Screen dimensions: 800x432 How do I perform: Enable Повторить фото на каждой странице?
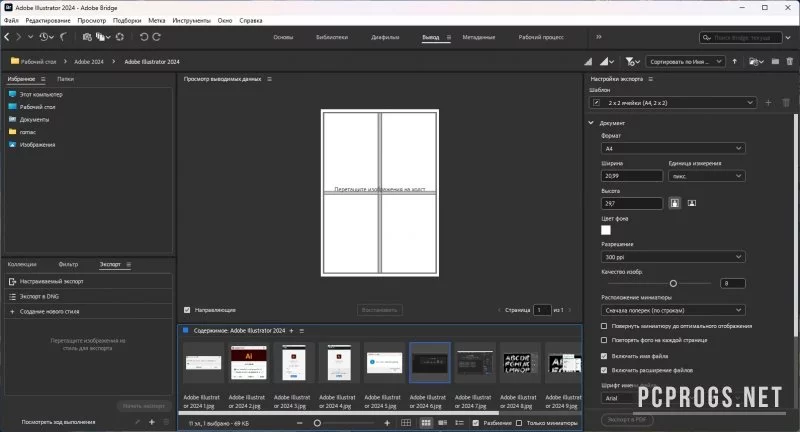tap(604, 340)
